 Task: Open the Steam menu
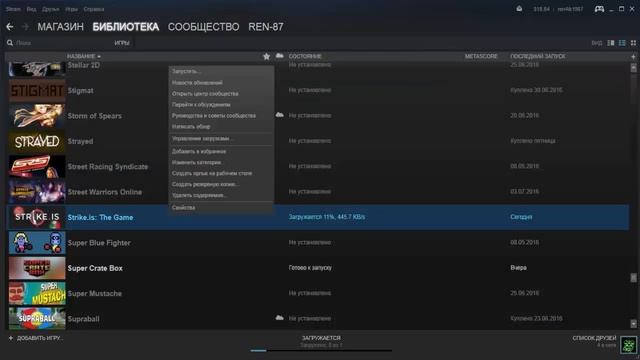[x=13, y=9]
